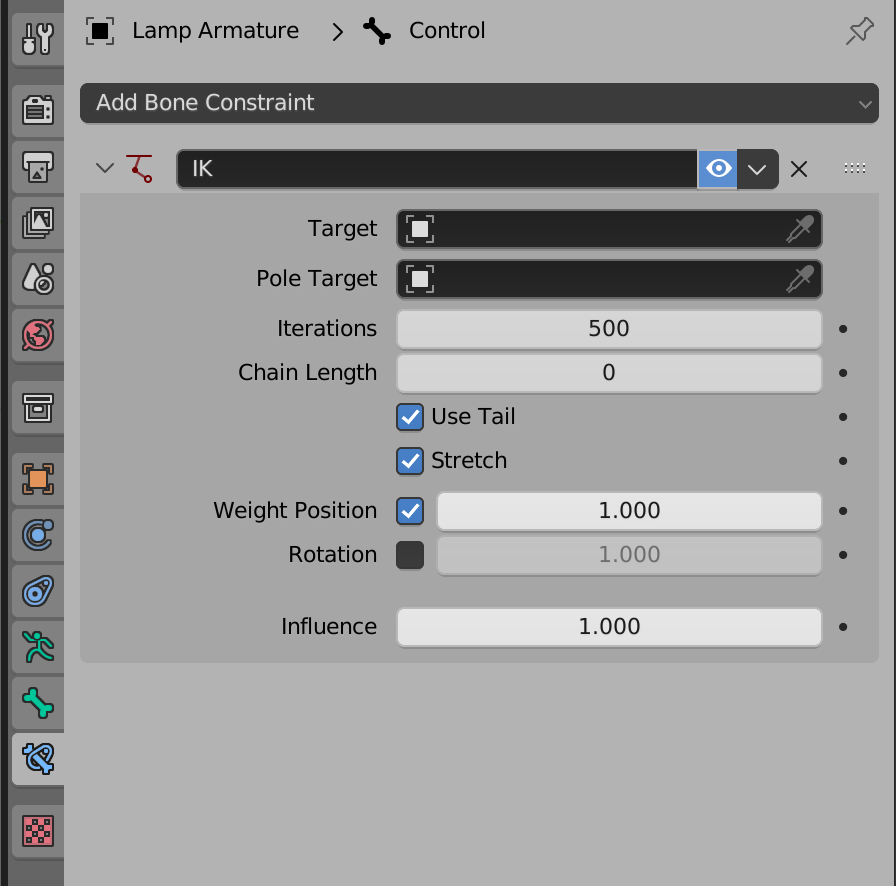
Task: Pin the properties editor context
Action: click(859, 32)
